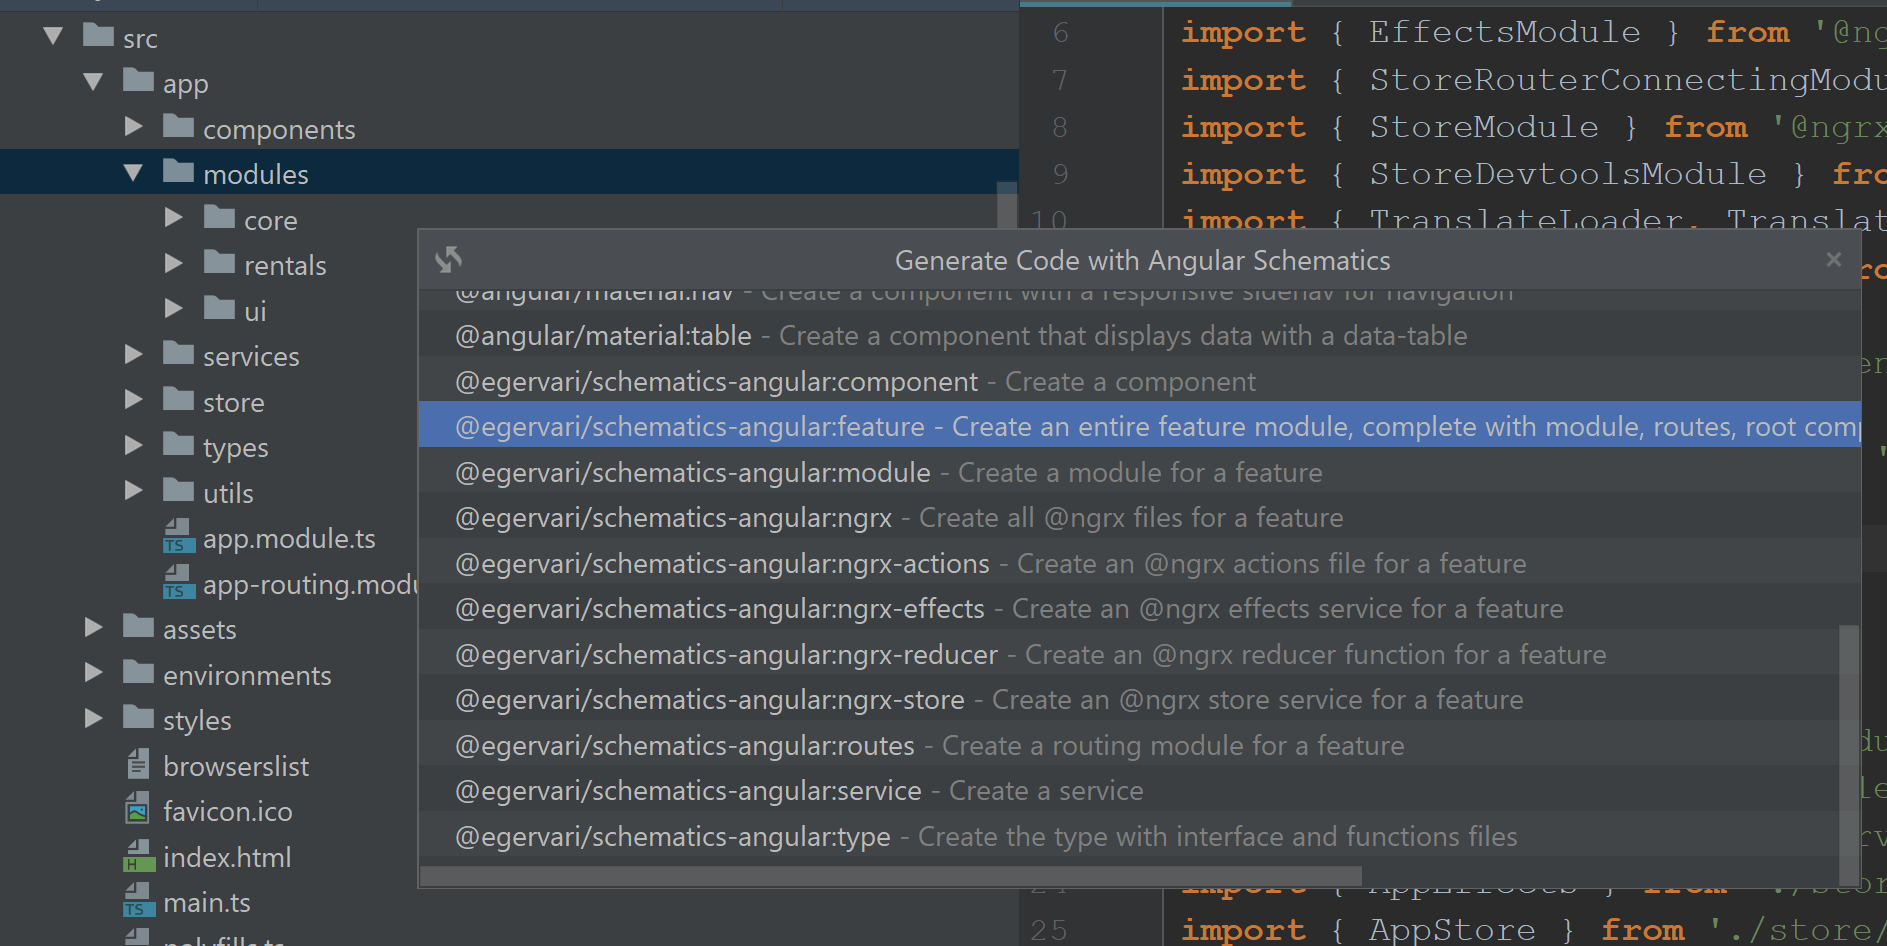Click the browserslist file icon
This screenshot has height=946, width=1887.
pos(138,764)
